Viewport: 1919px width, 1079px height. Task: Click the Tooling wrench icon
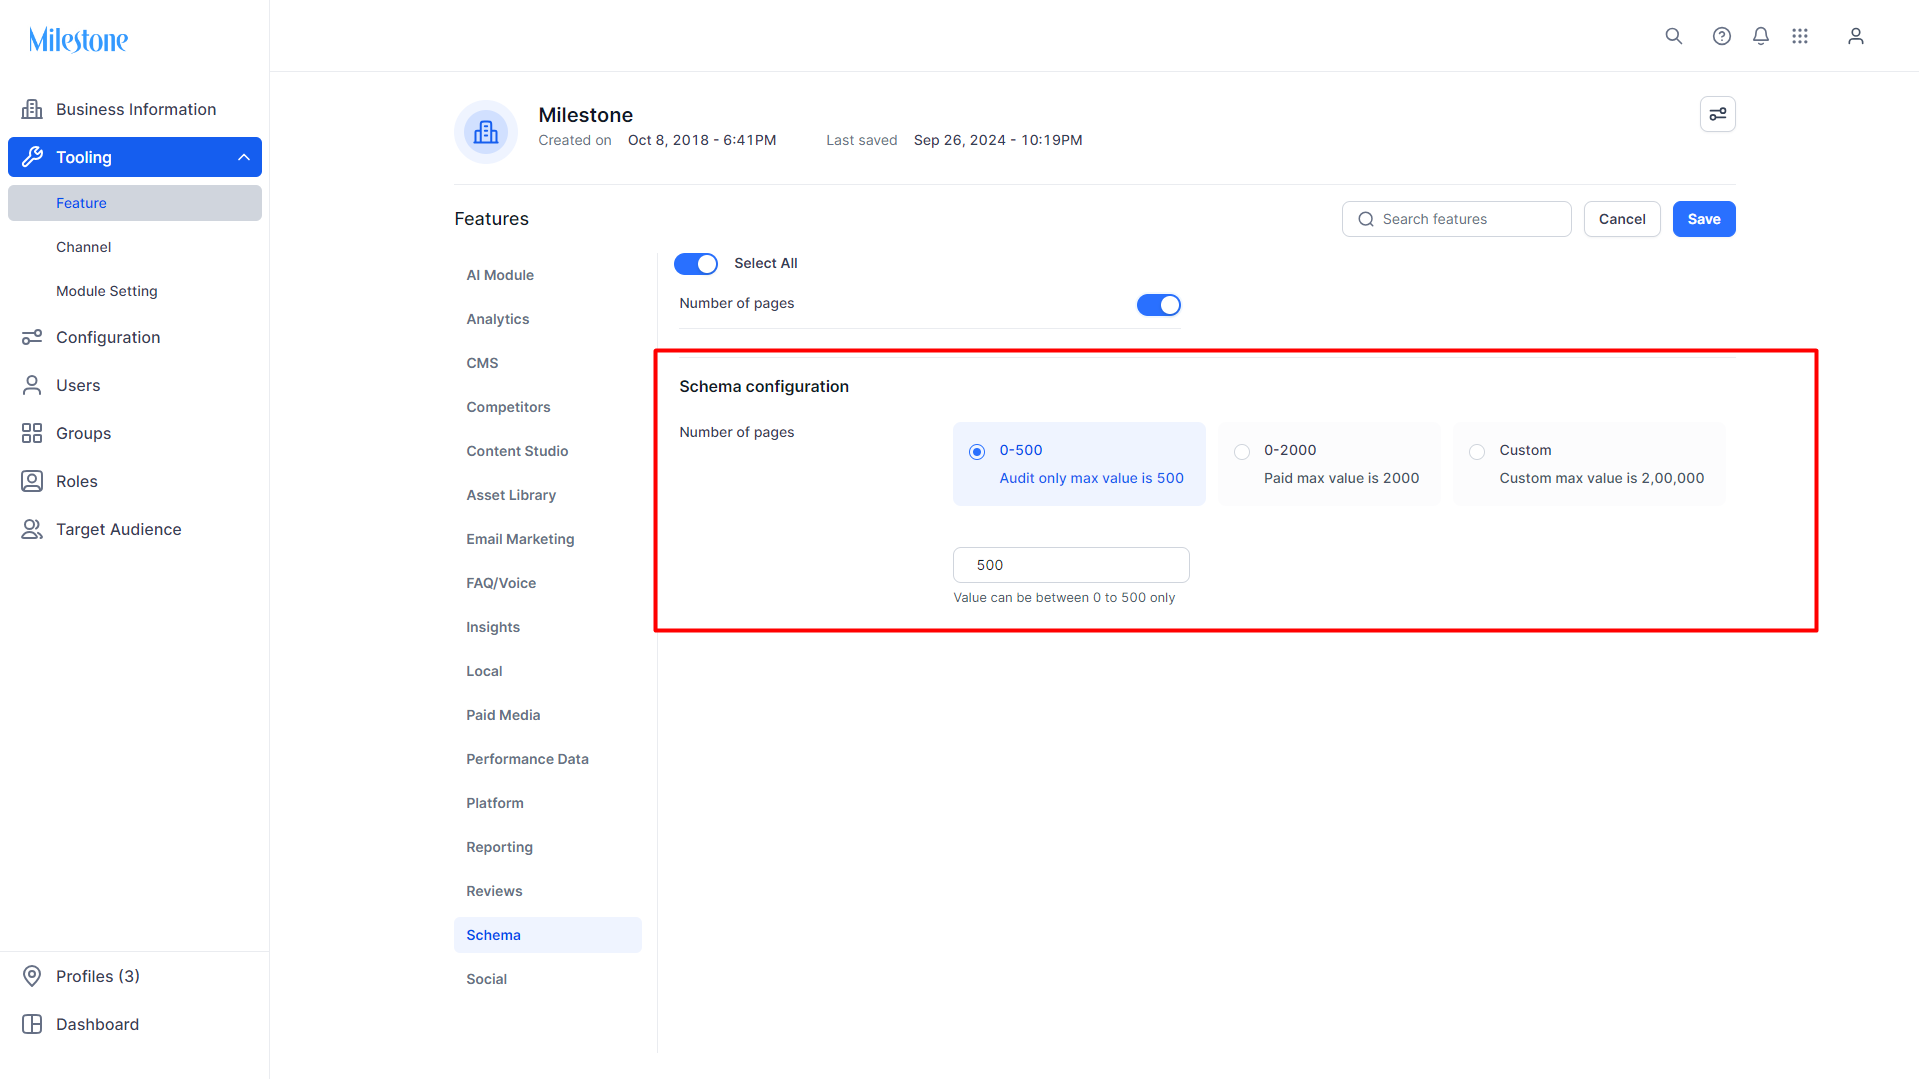click(x=32, y=157)
